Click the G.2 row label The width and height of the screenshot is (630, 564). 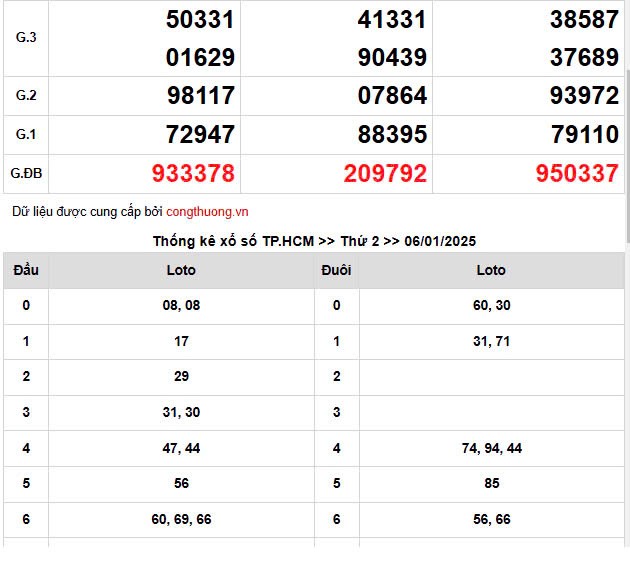pos(26,96)
